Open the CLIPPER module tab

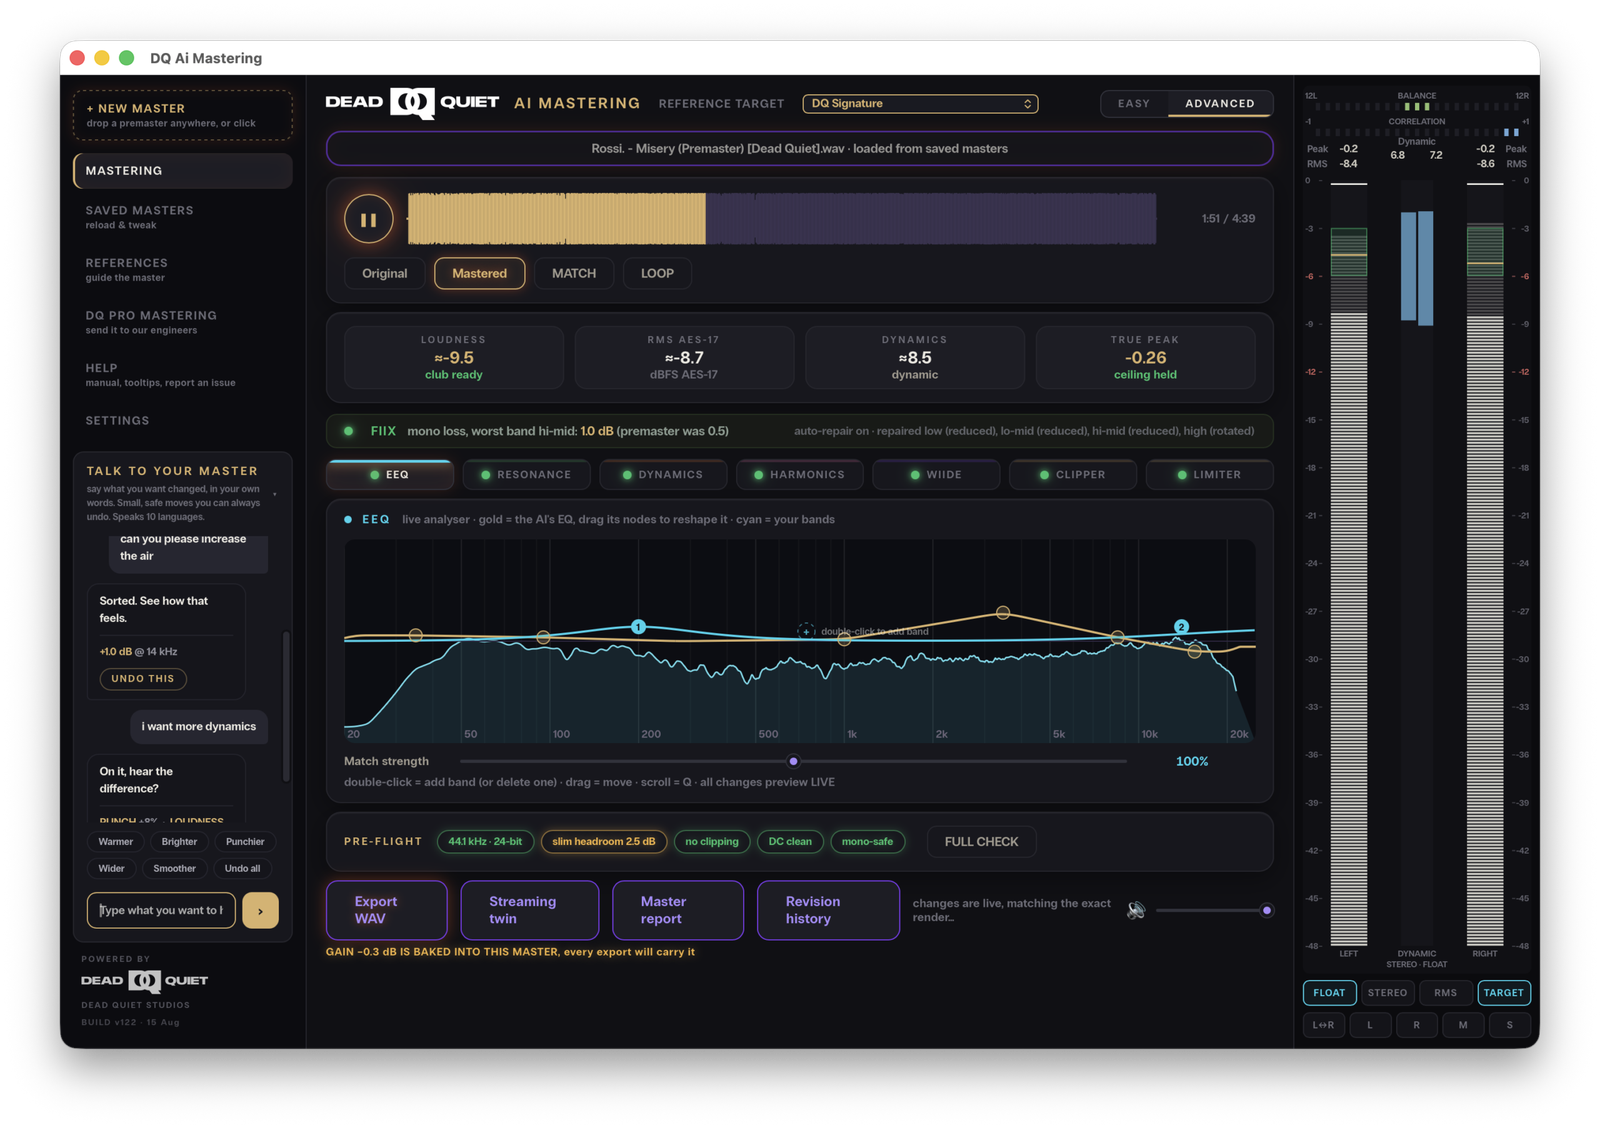[1073, 475]
